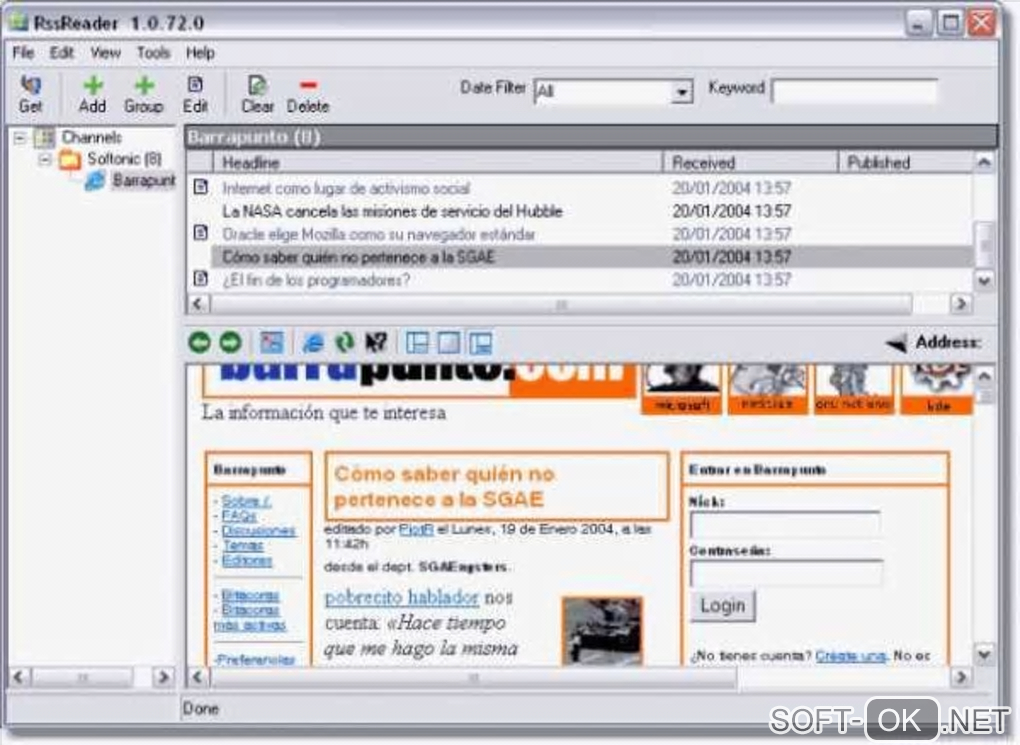
Task: Switch to the first pane layout icon
Action: [417, 342]
